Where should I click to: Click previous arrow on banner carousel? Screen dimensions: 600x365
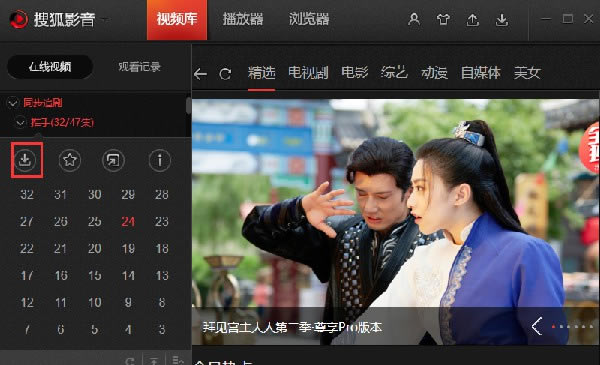point(537,326)
